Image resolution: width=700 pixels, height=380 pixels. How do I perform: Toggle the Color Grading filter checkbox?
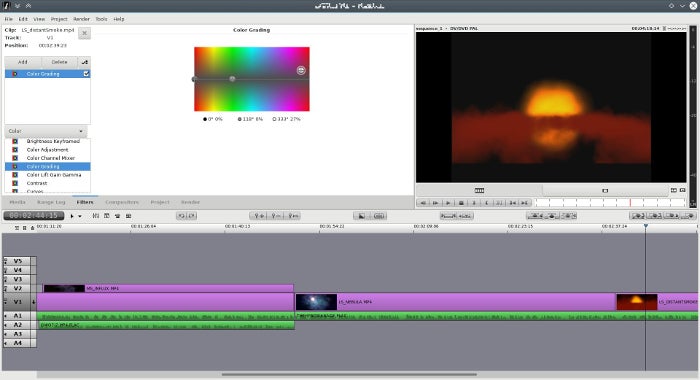point(86,74)
